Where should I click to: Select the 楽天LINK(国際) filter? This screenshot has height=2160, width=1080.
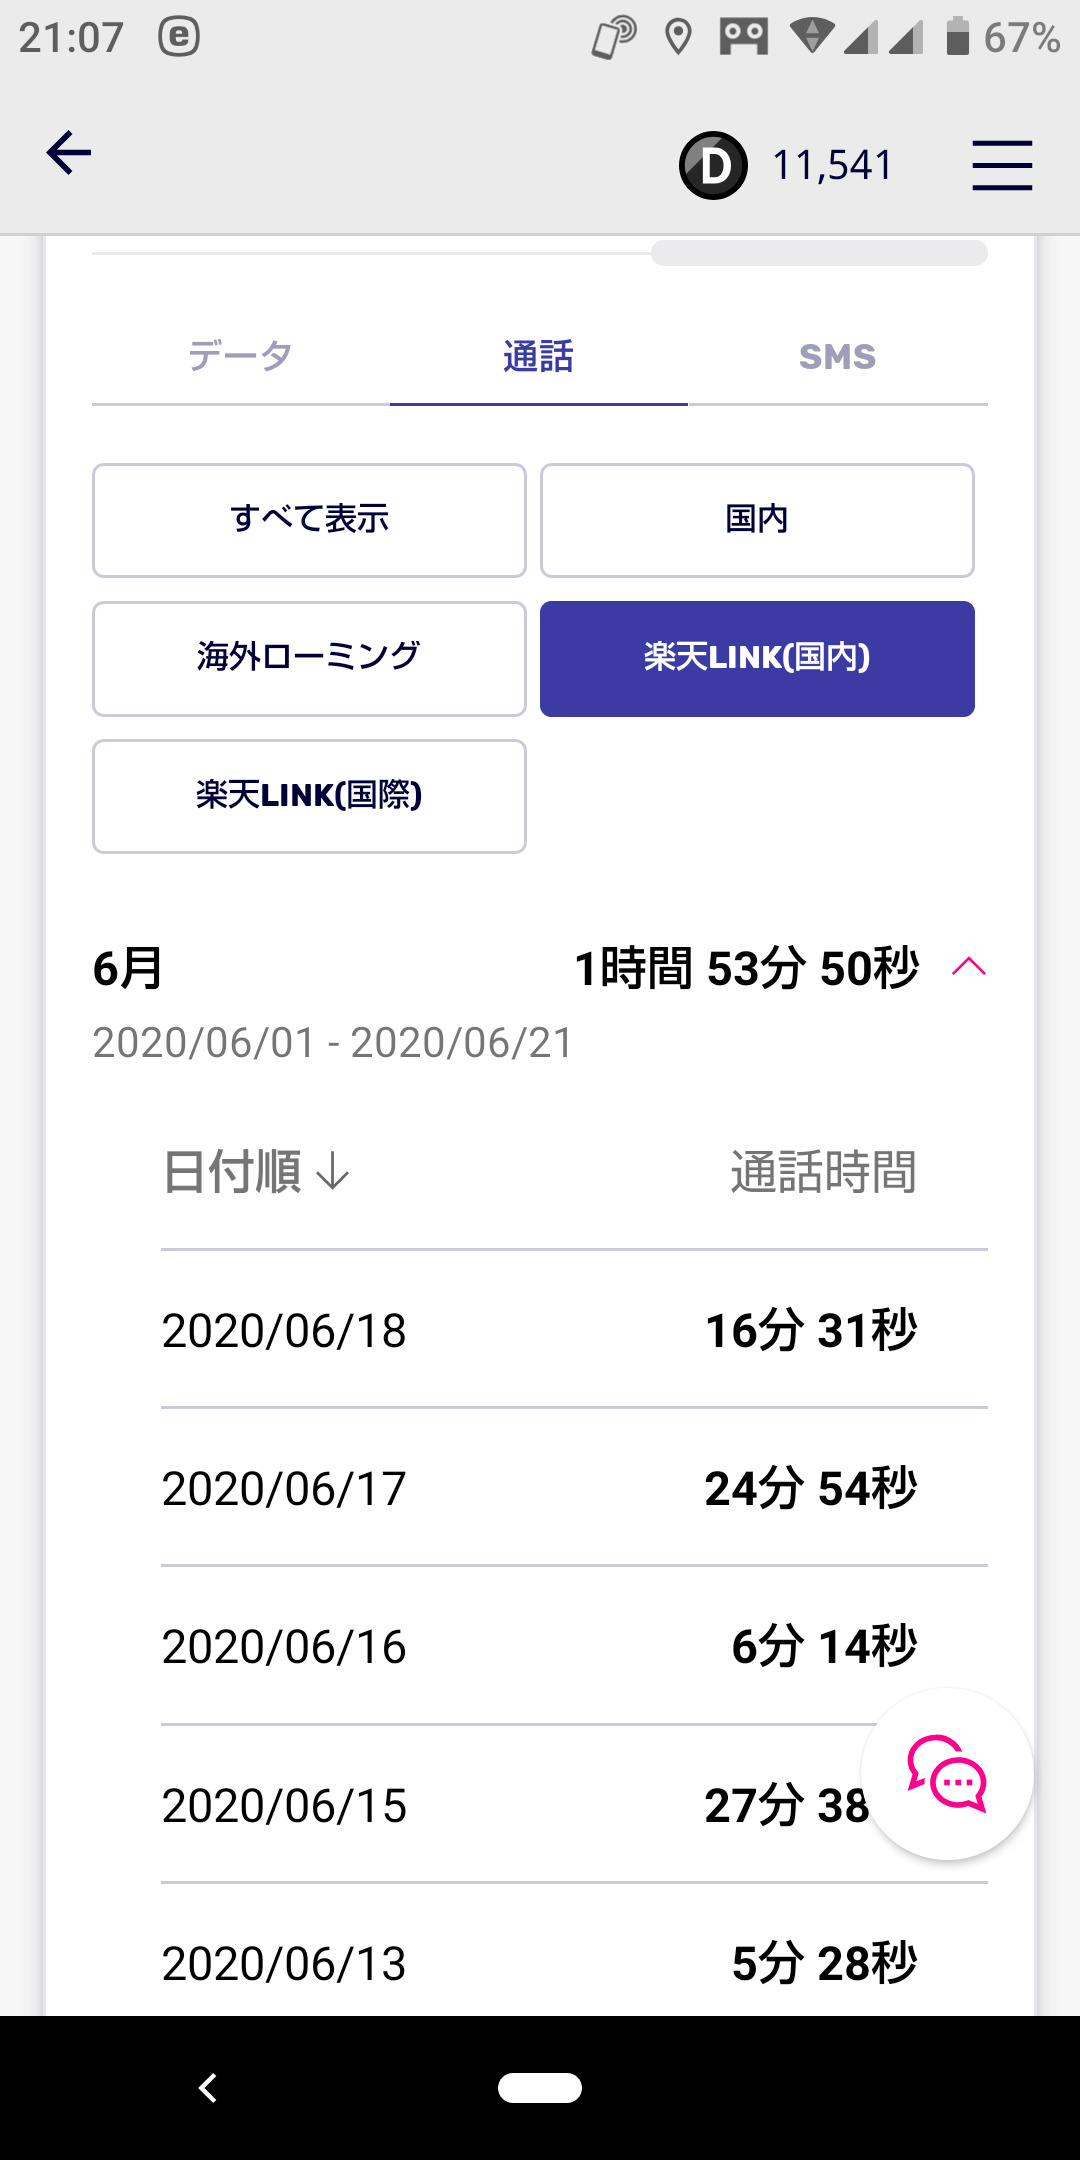[x=309, y=796]
